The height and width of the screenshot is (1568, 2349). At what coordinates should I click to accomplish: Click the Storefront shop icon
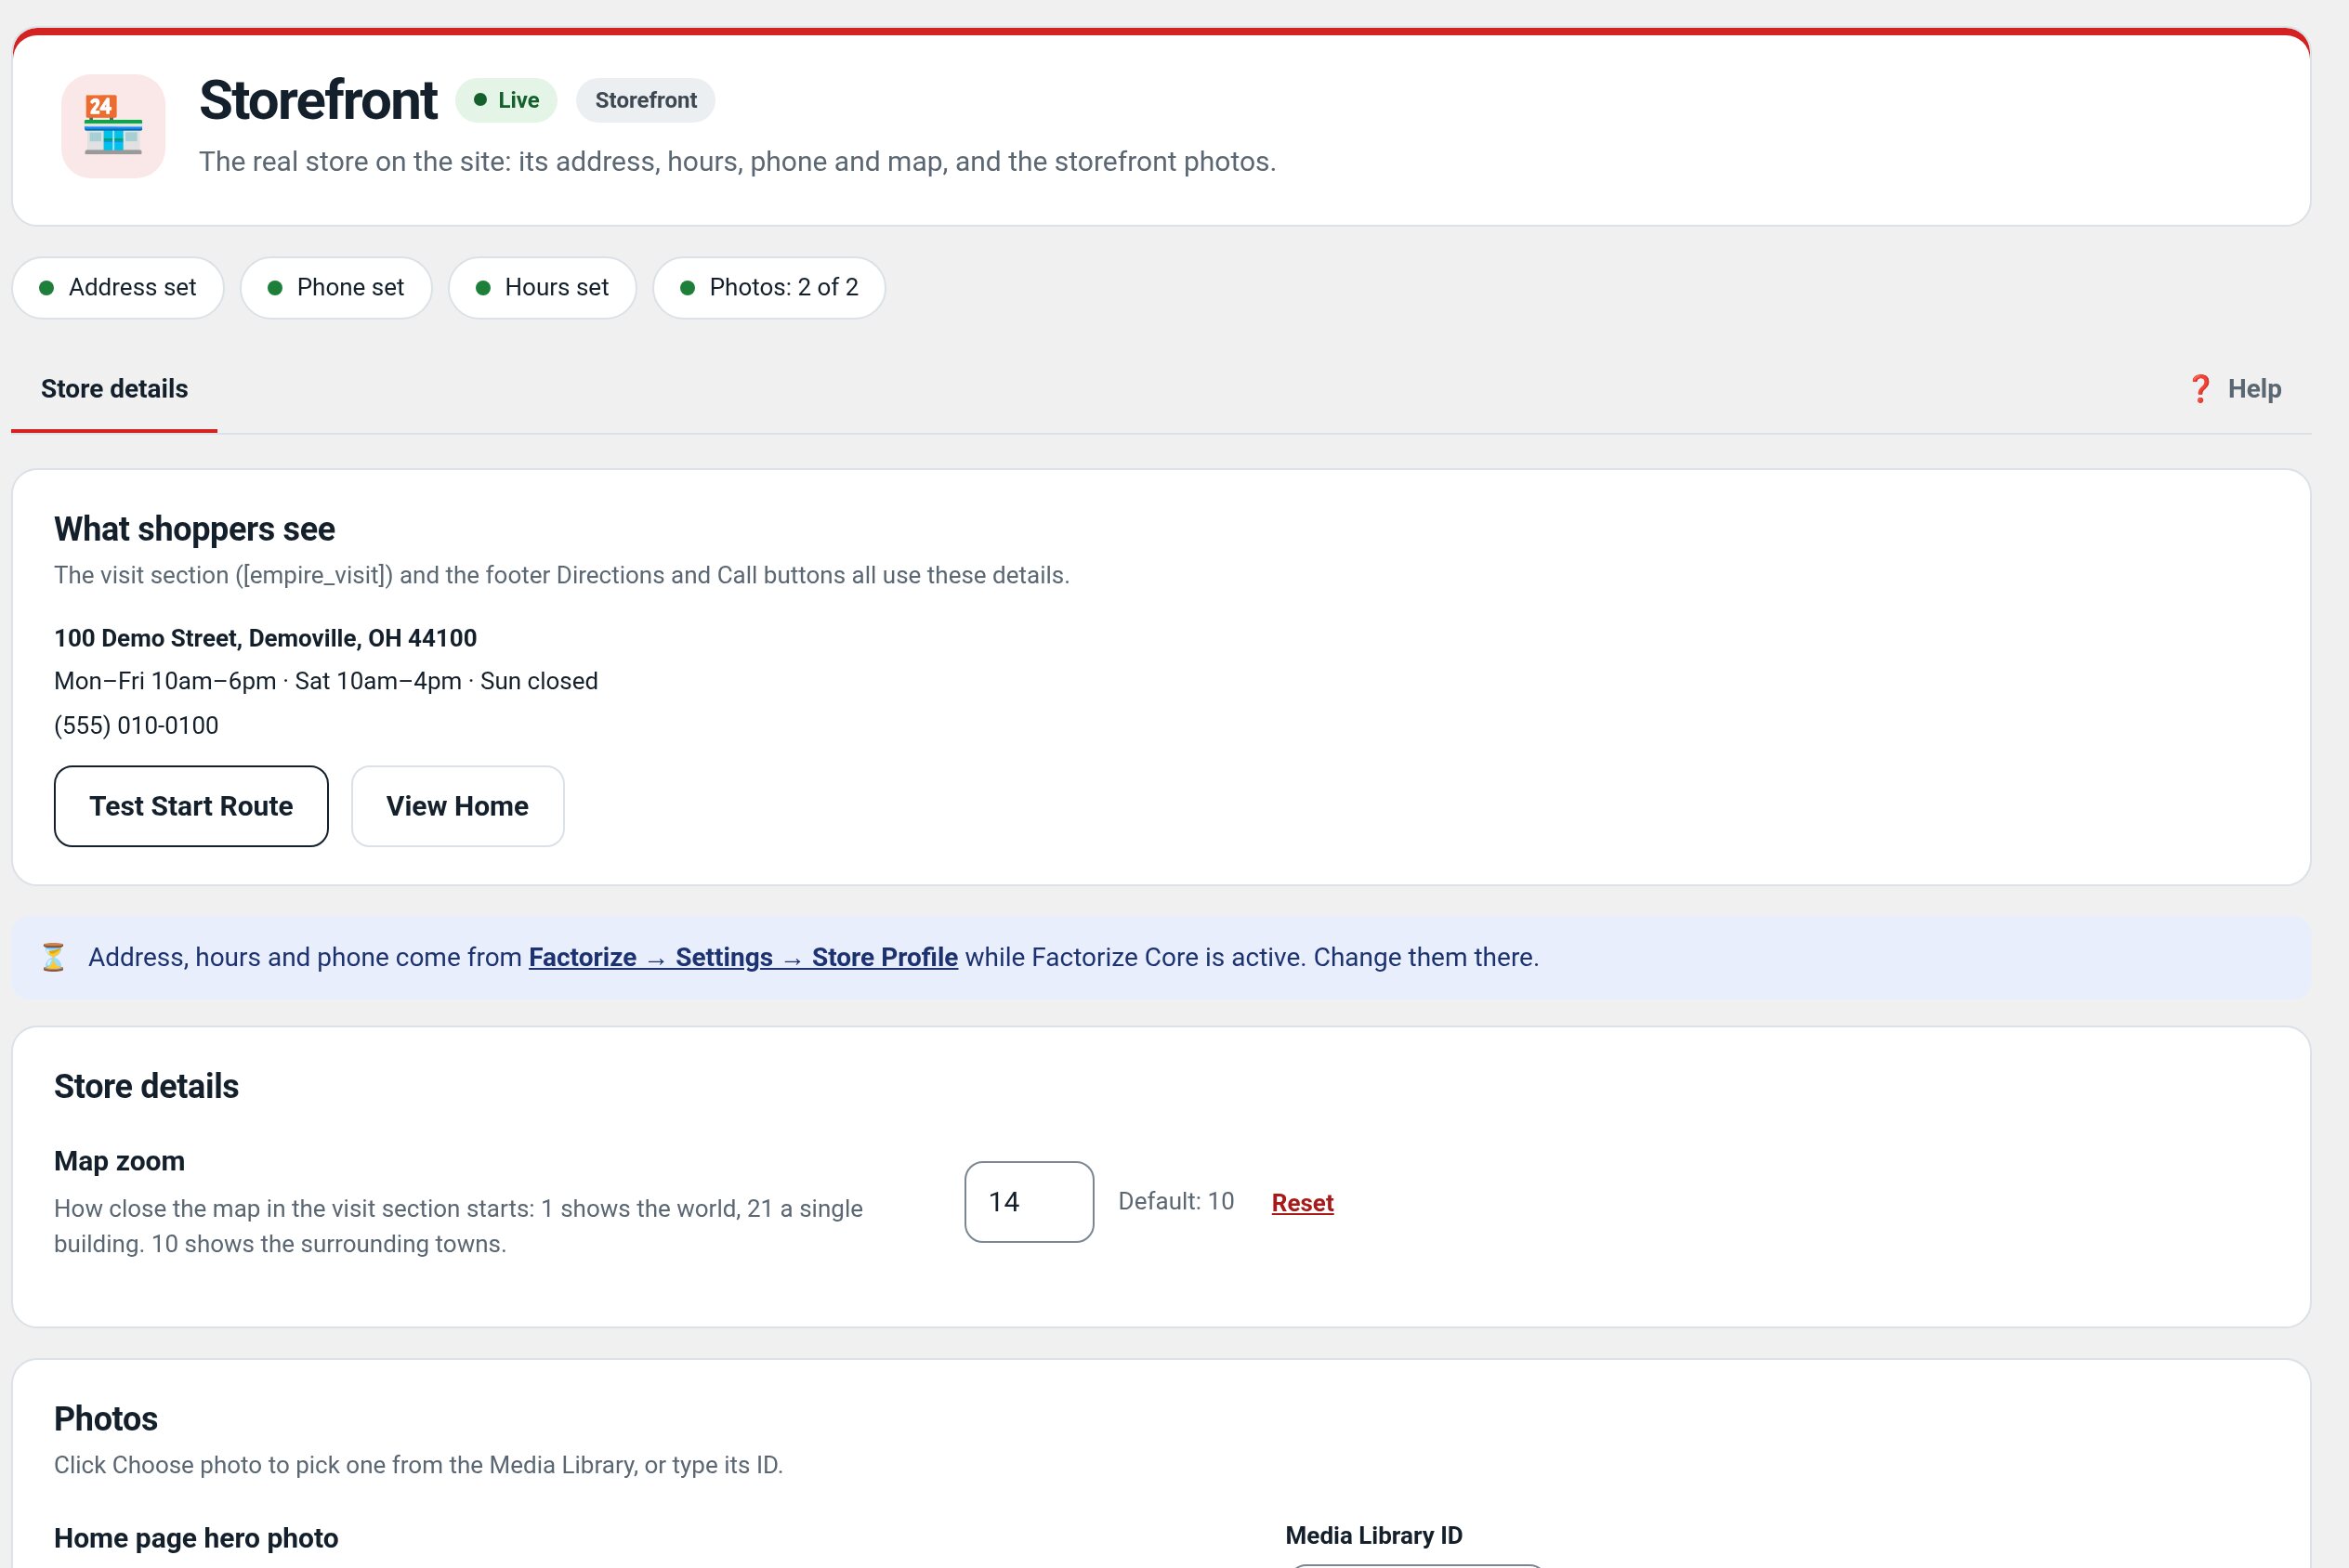click(x=113, y=126)
